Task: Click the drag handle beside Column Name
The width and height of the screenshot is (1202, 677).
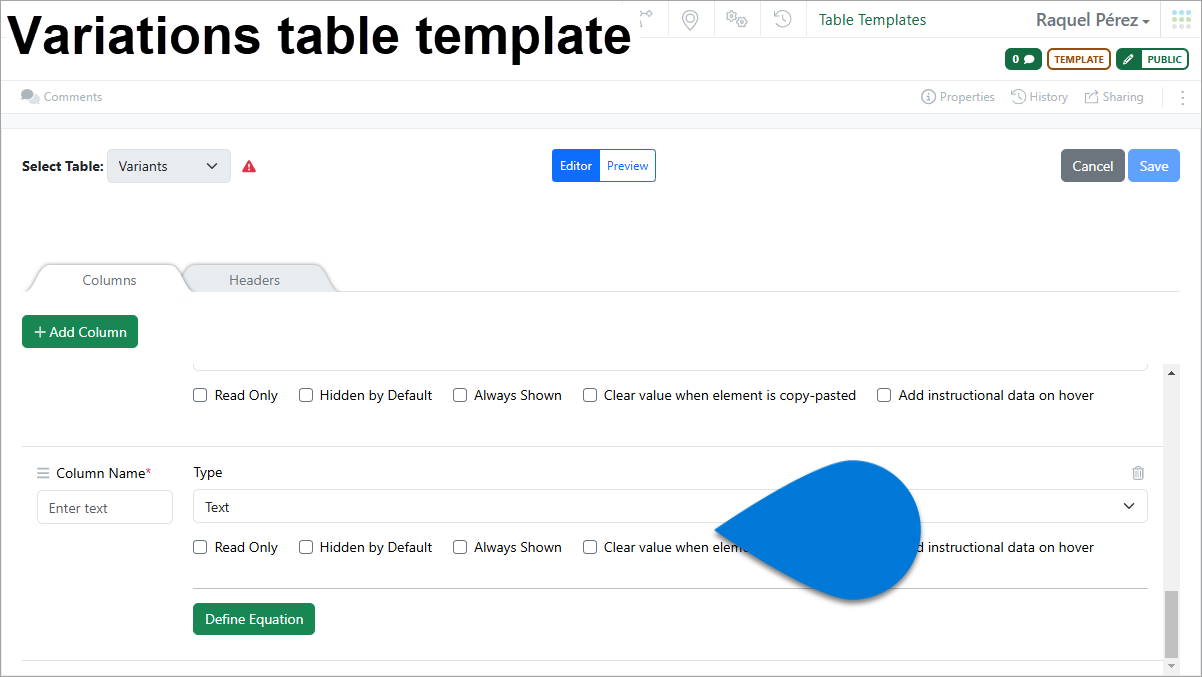Action: [43, 473]
